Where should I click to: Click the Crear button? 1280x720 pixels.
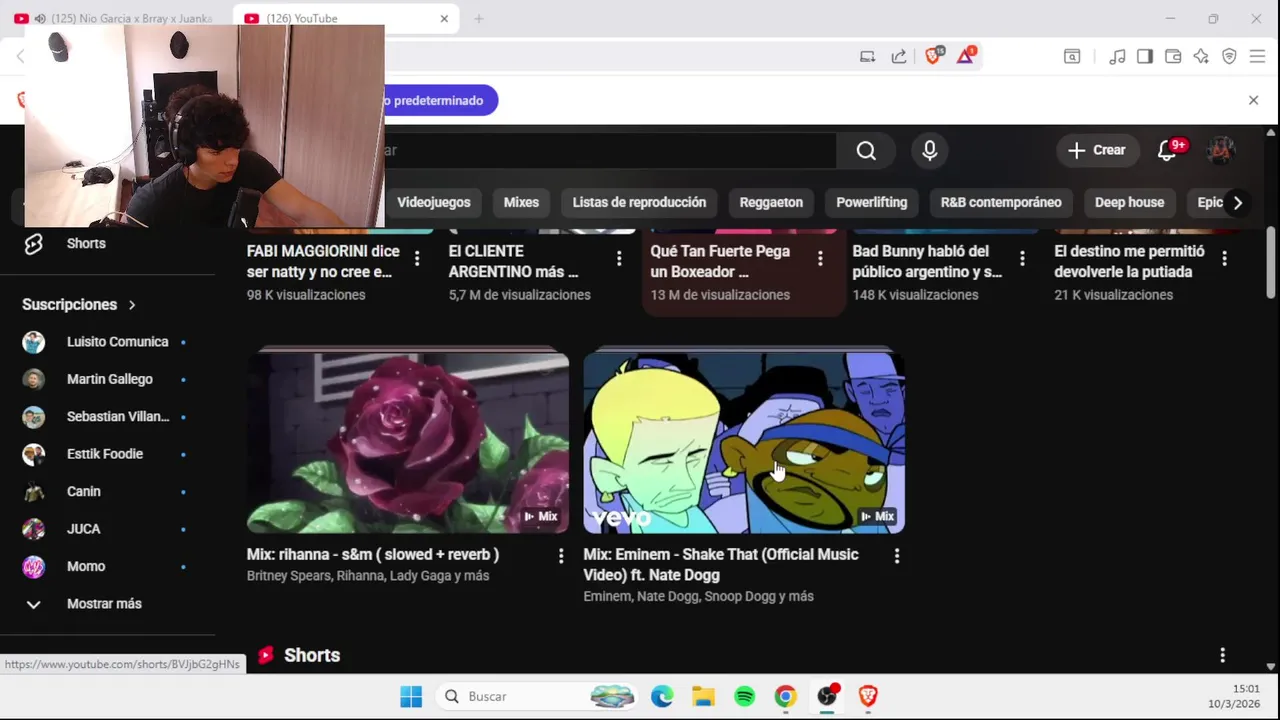point(1097,150)
